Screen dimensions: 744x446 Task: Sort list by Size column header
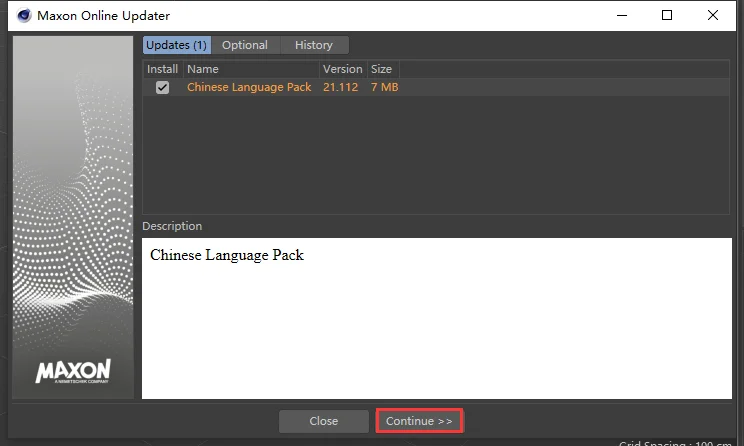(382, 69)
